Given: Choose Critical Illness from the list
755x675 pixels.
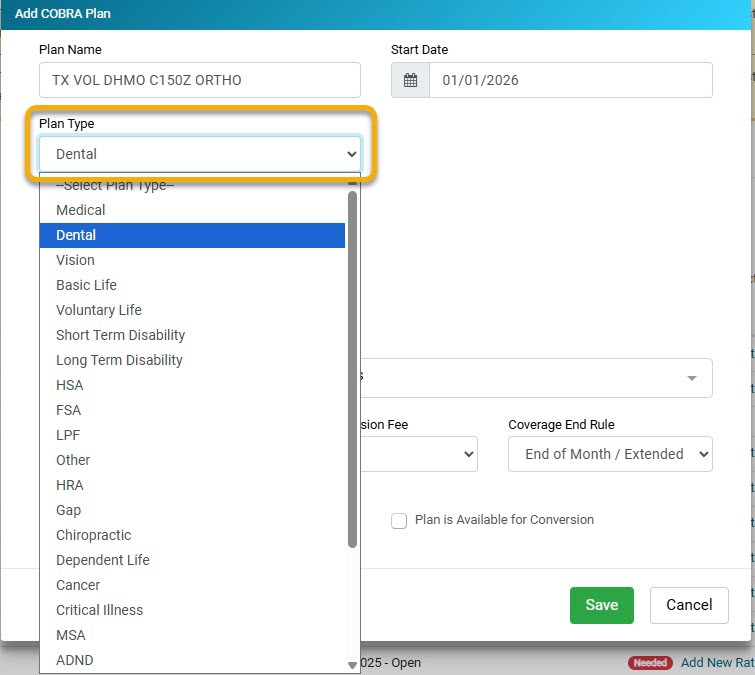Looking at the screenshot, I should [100, 610].
